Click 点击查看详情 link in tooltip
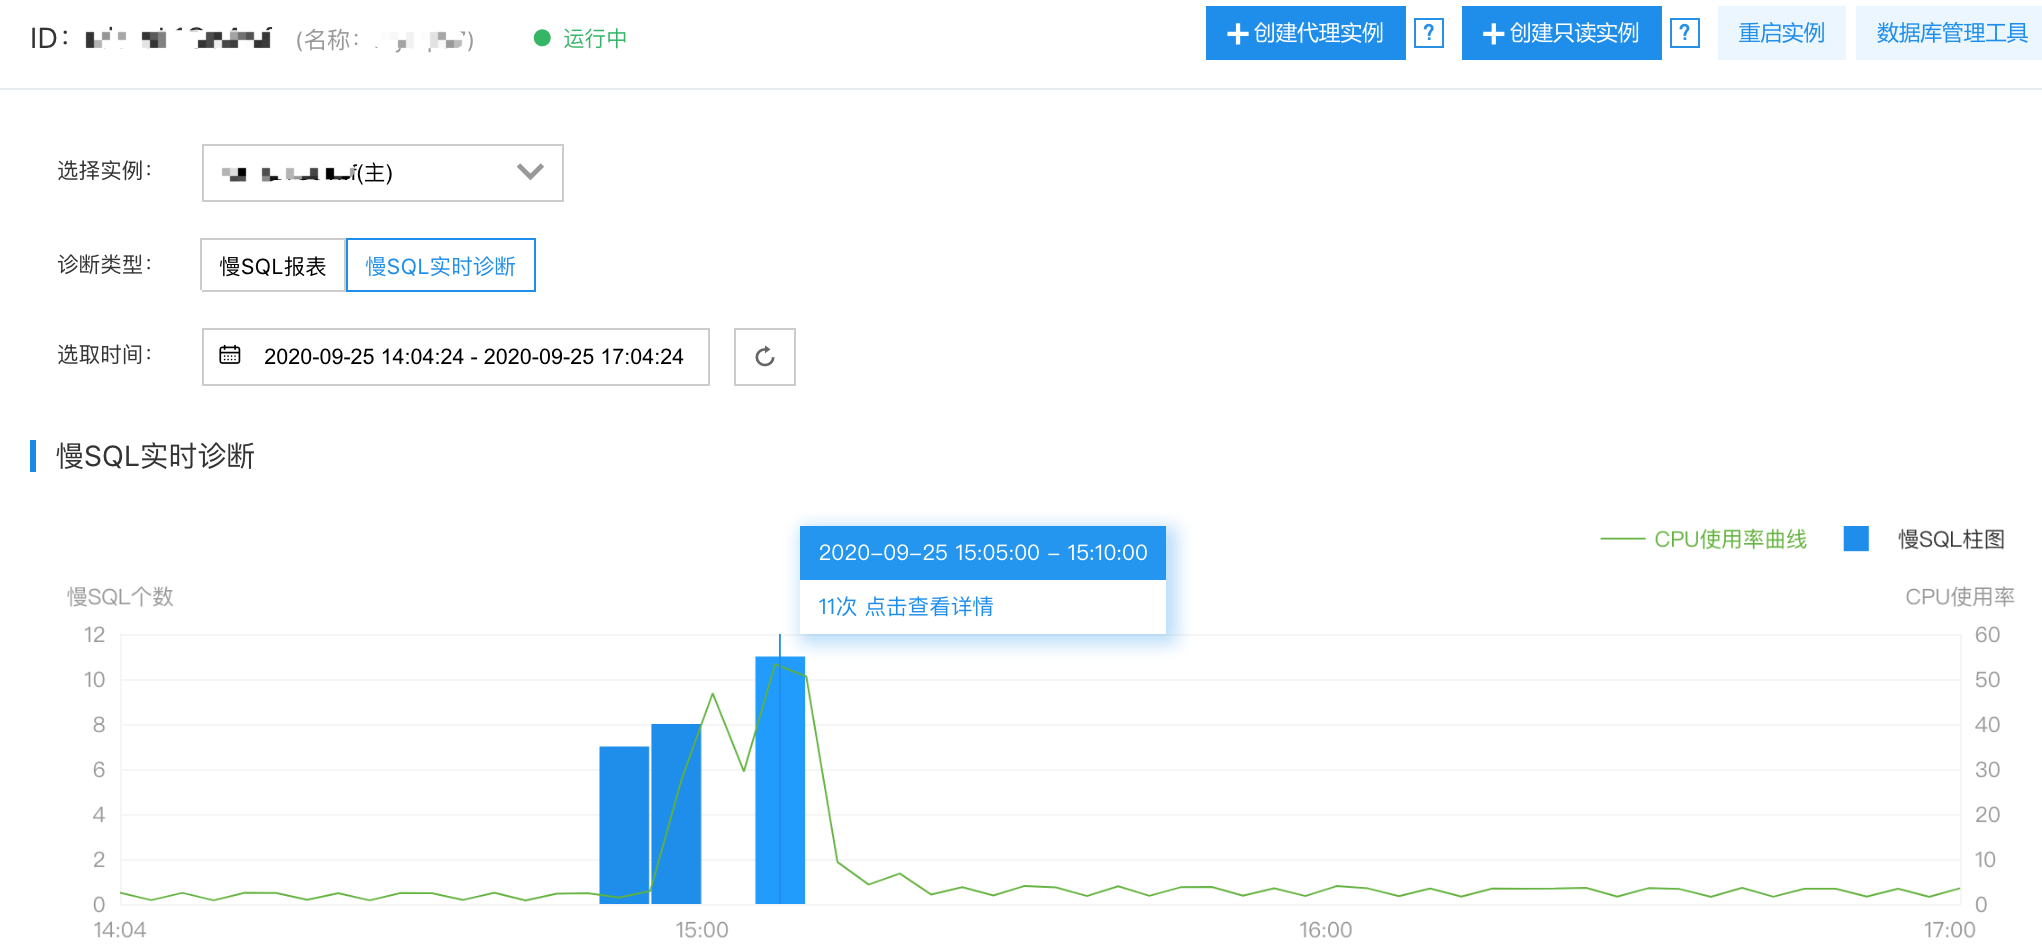Image resolution: width=2042 pixels, height=948 pixels. (928, 607)
